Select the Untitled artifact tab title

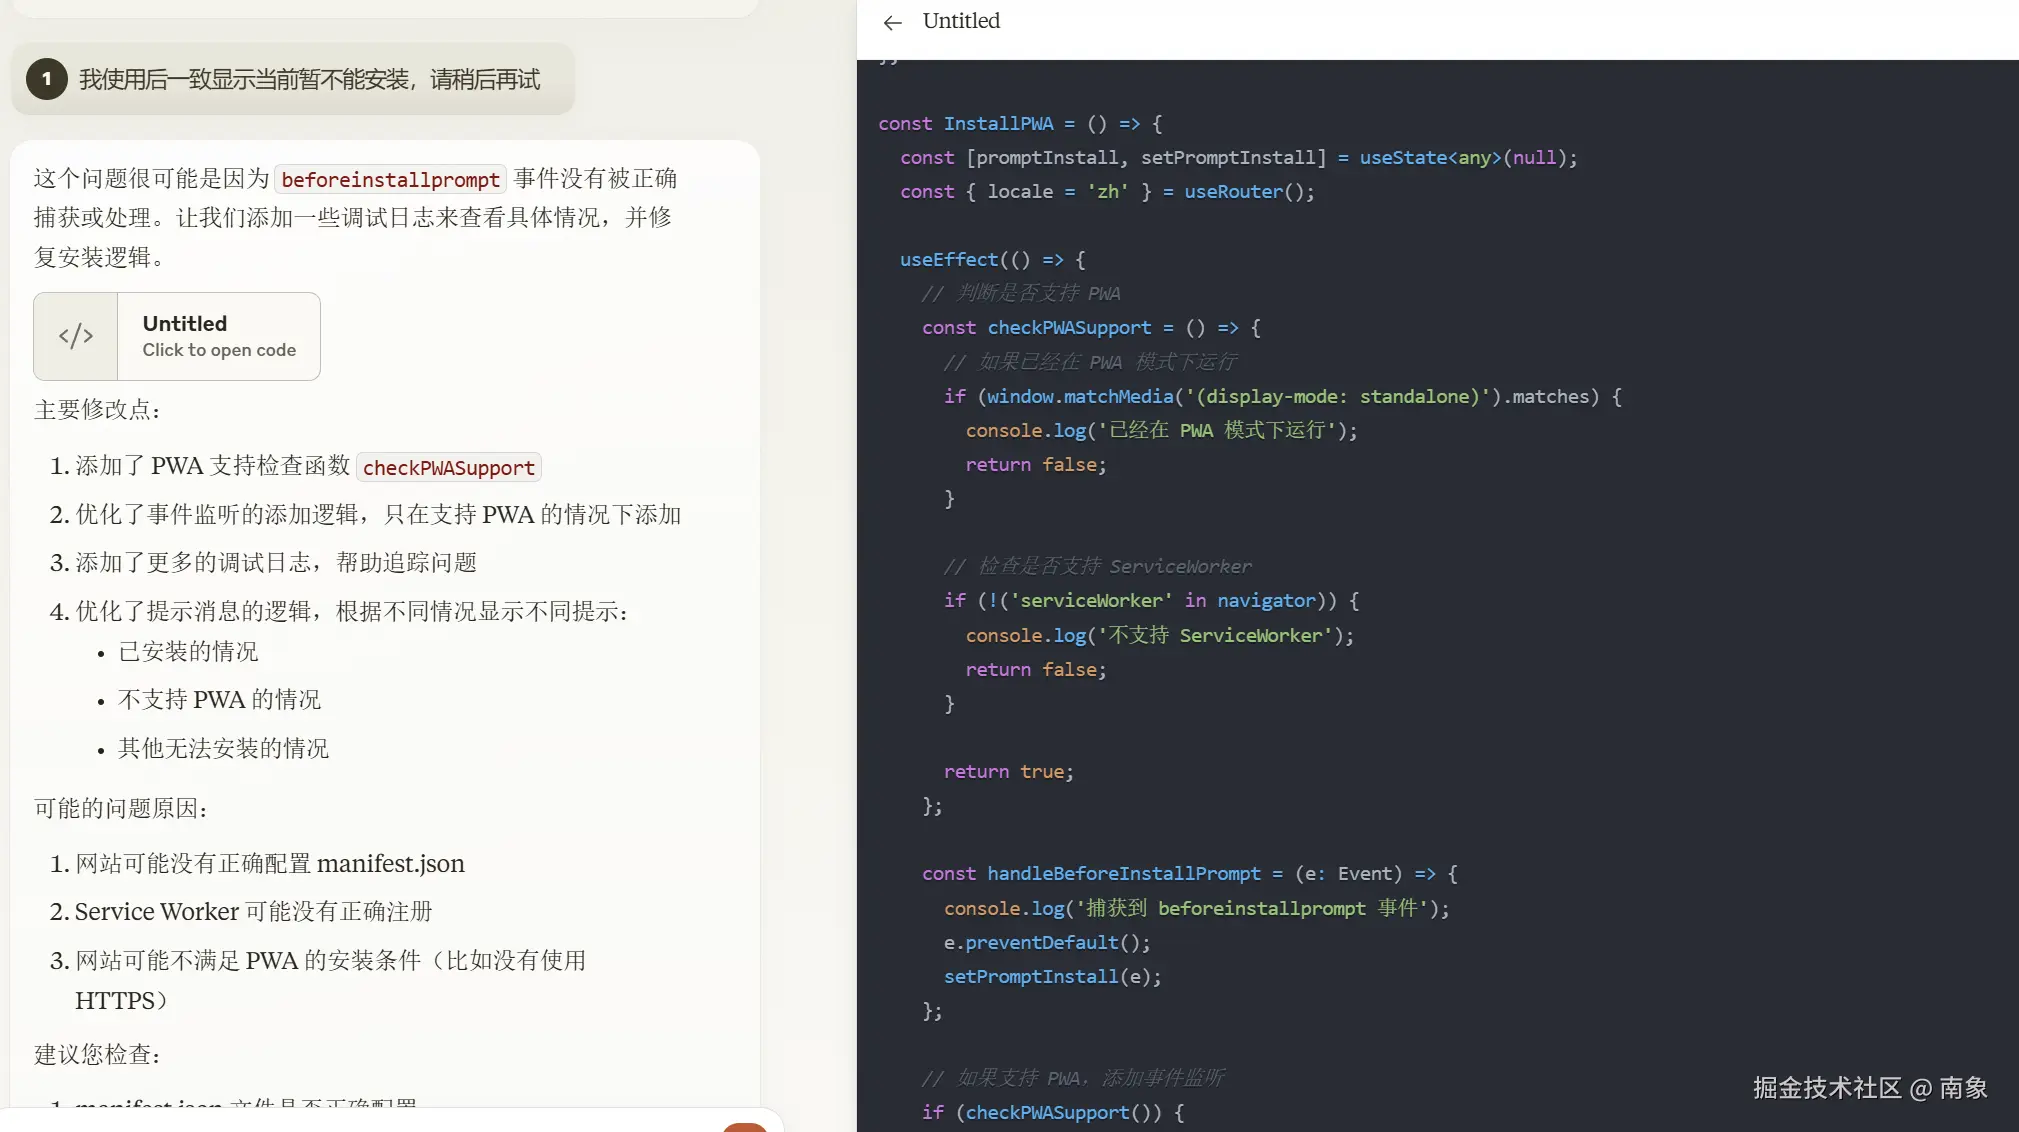(x=960, y=20)
